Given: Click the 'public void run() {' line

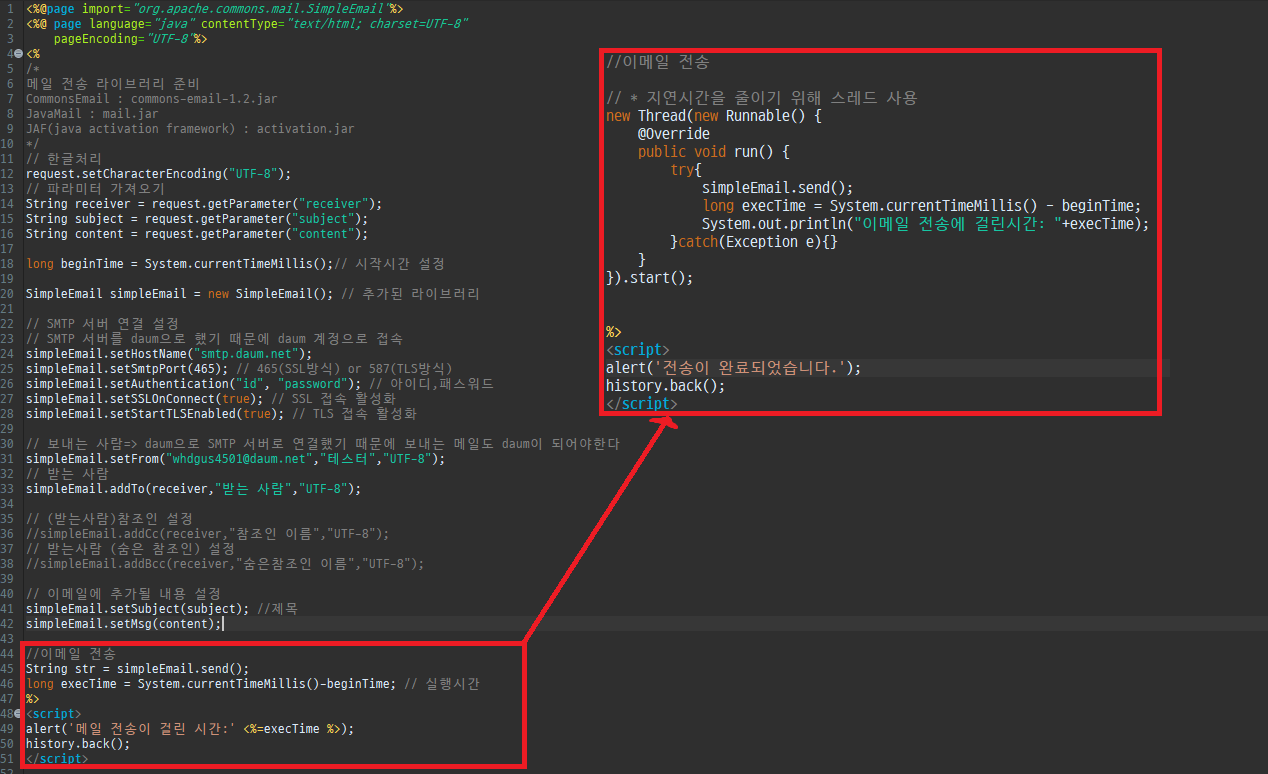Looking at the screenshot, I should click(x=714, y=152).
